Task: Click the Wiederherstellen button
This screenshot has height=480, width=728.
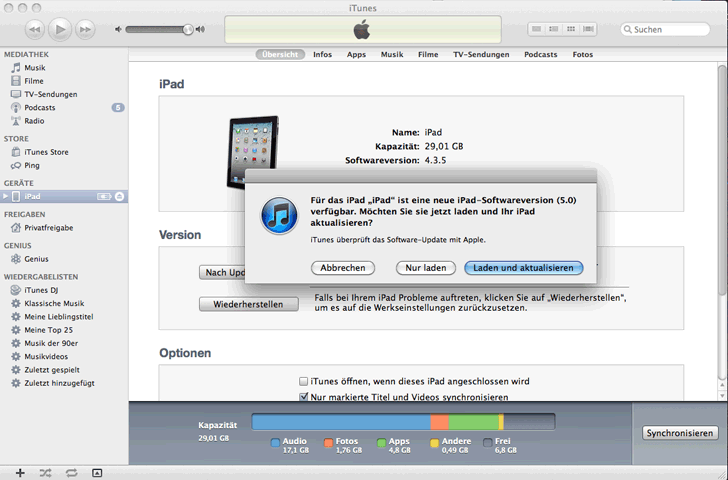Action: (x=248, y=304)
